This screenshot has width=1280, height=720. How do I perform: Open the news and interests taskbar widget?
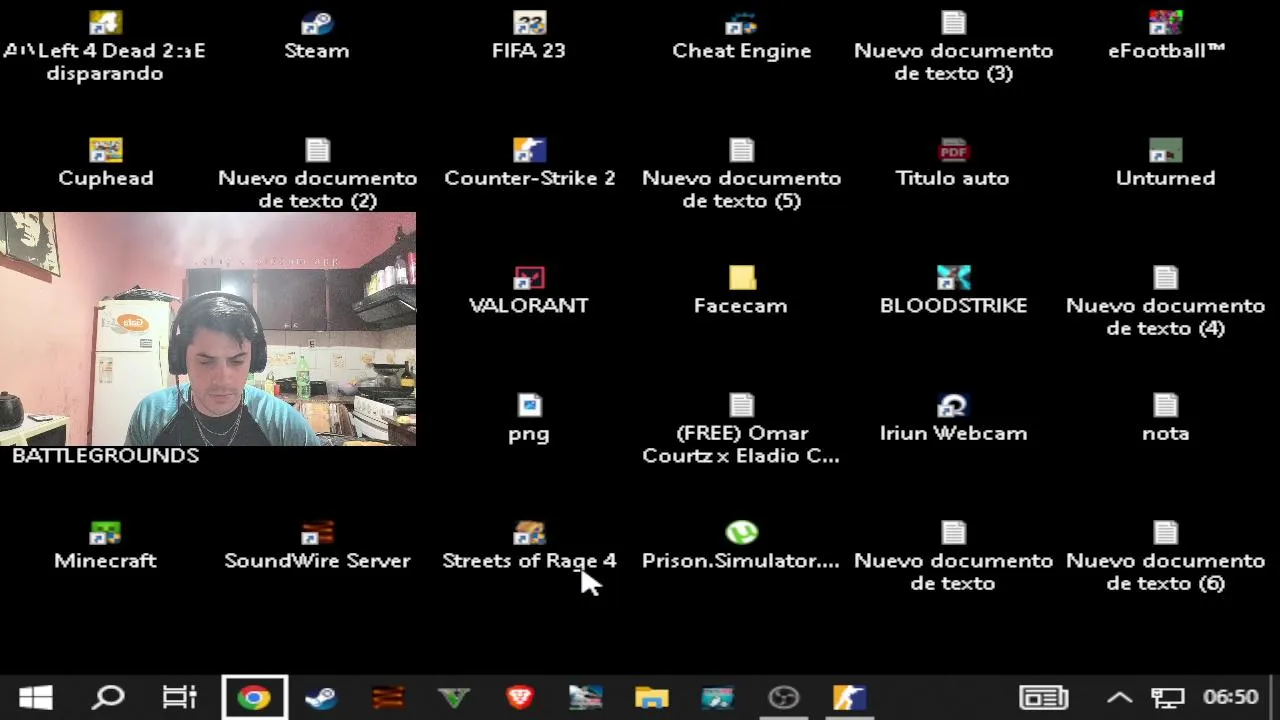click(x=1043, y=697)
